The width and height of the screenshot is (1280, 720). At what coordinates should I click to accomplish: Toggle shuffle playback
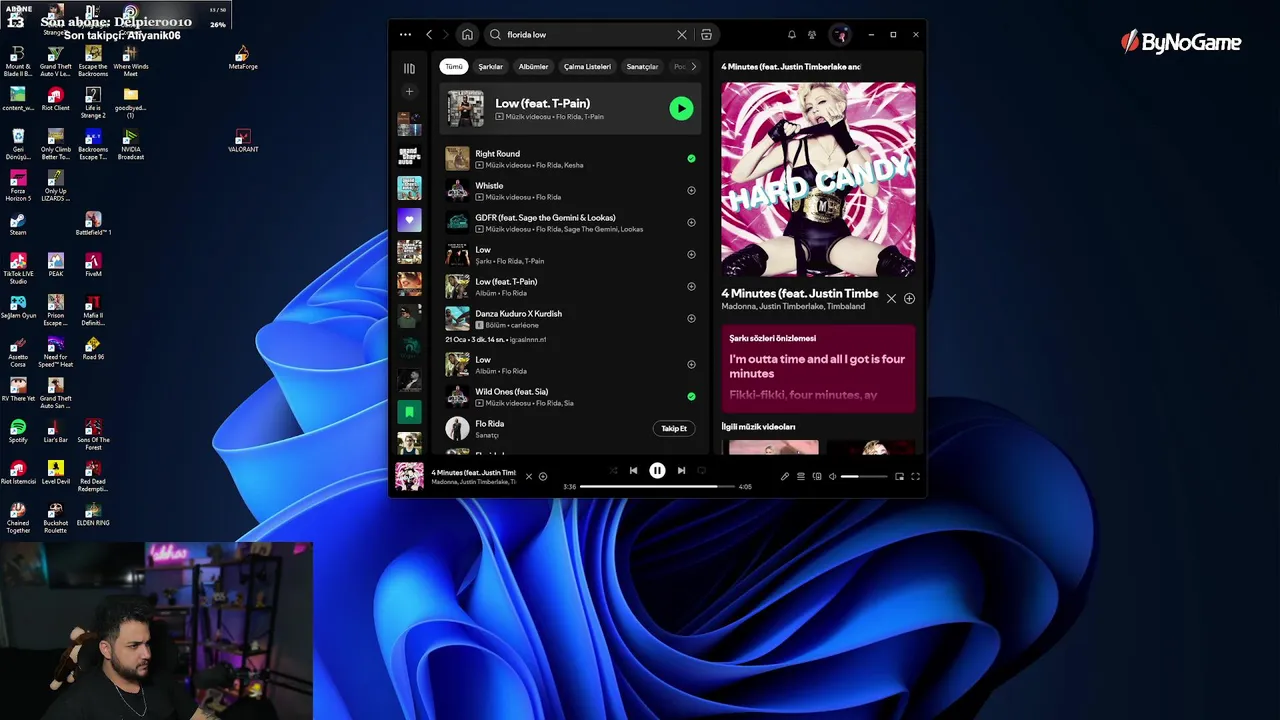pos(613,470)
